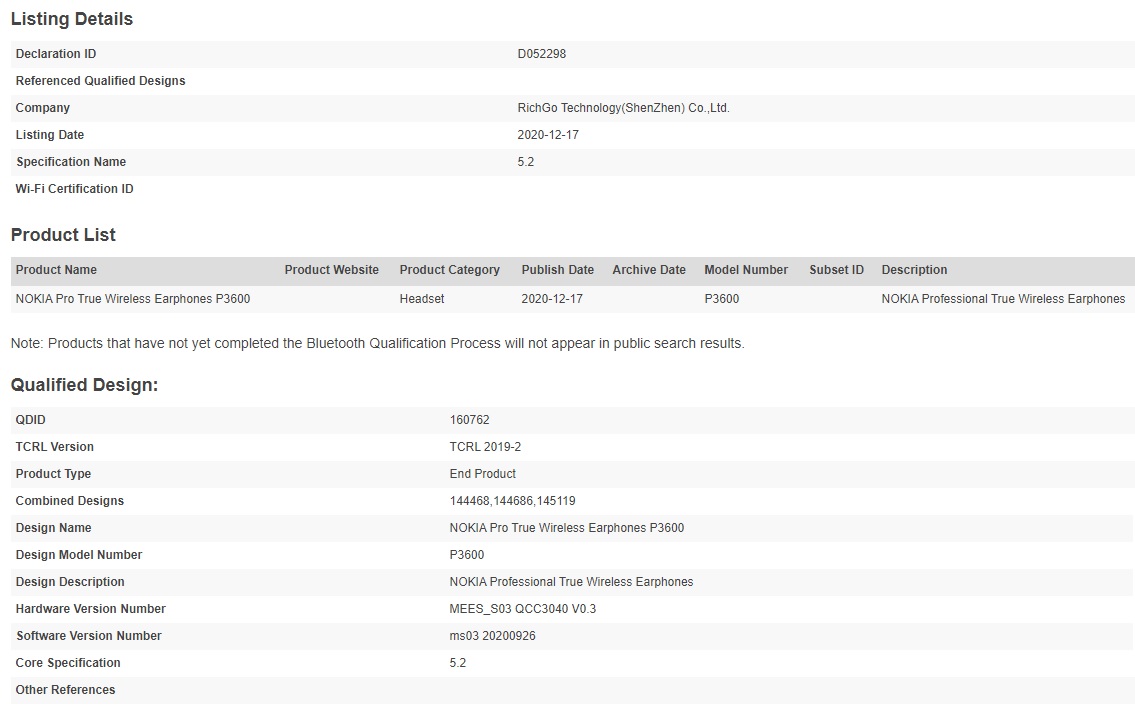Select Specification Name value 5.2

click(526, 161)
